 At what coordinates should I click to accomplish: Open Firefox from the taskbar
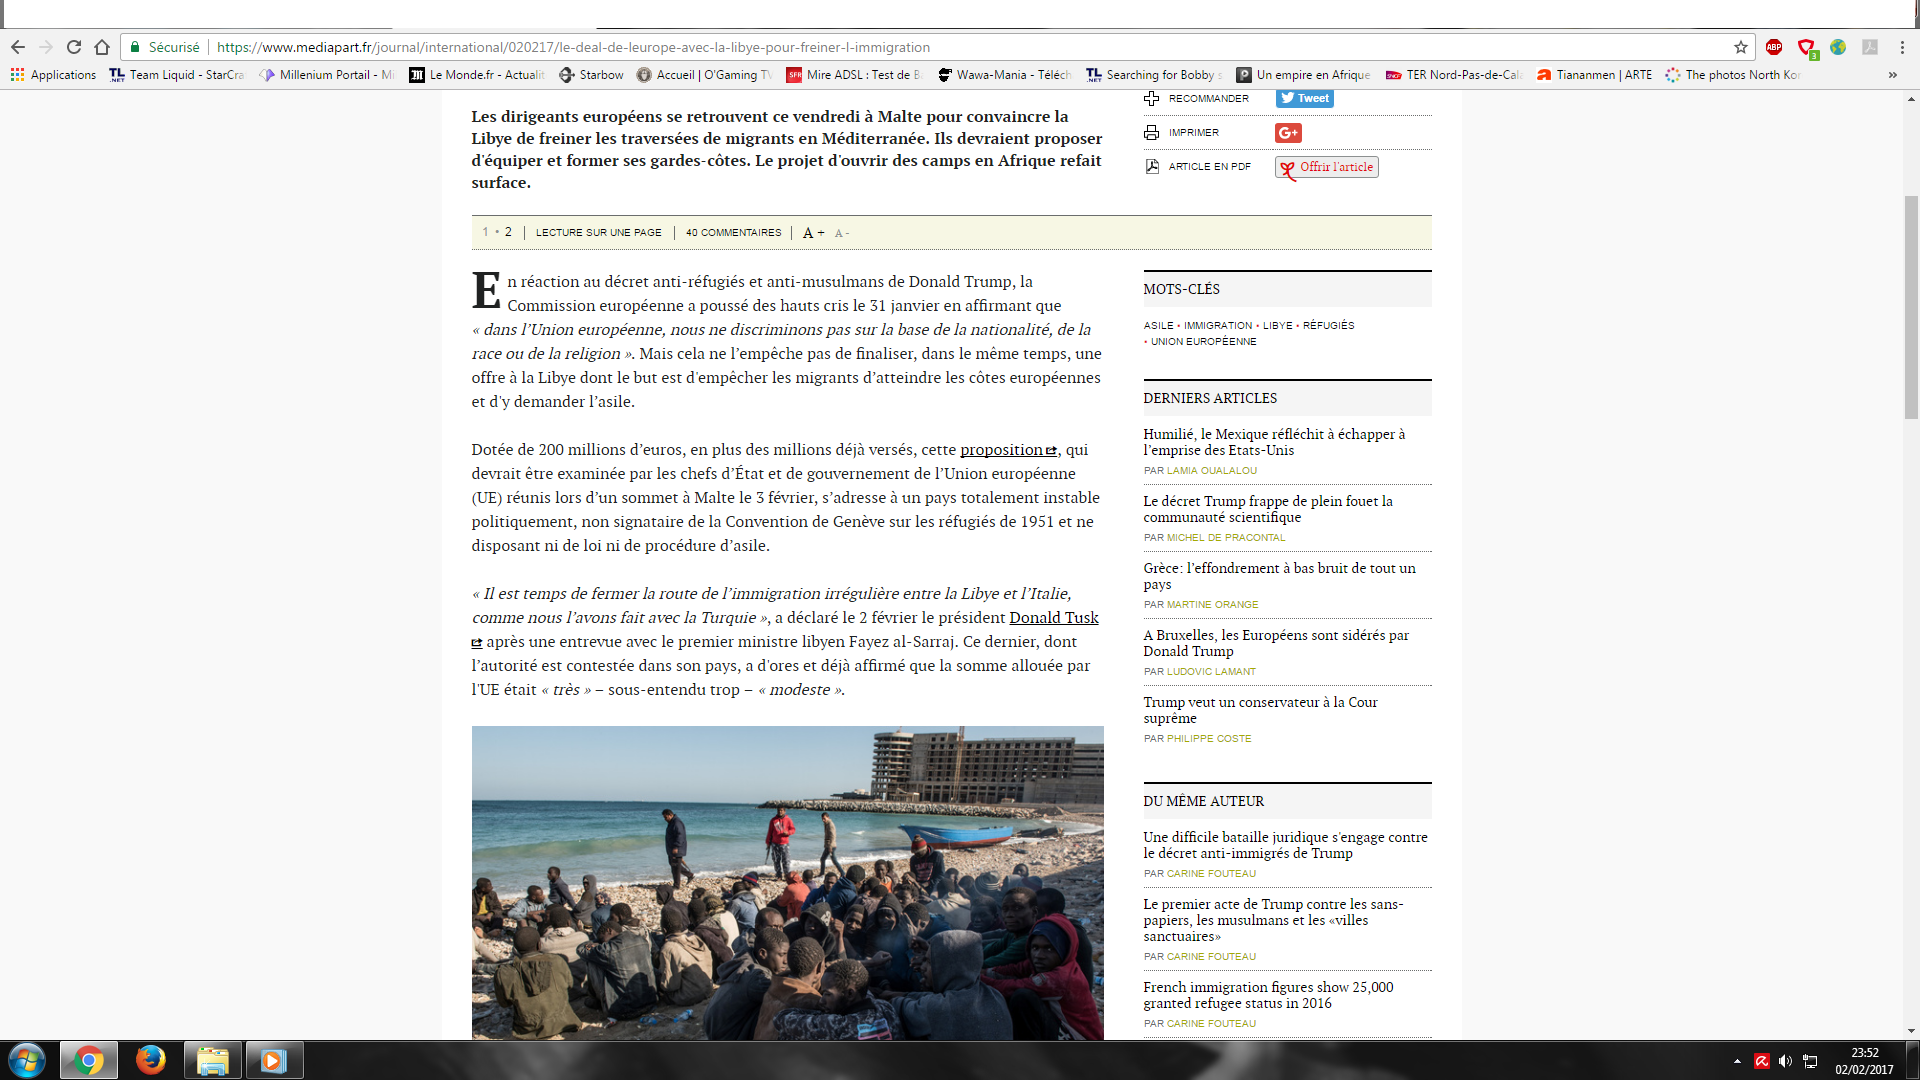pos(151,1060)
